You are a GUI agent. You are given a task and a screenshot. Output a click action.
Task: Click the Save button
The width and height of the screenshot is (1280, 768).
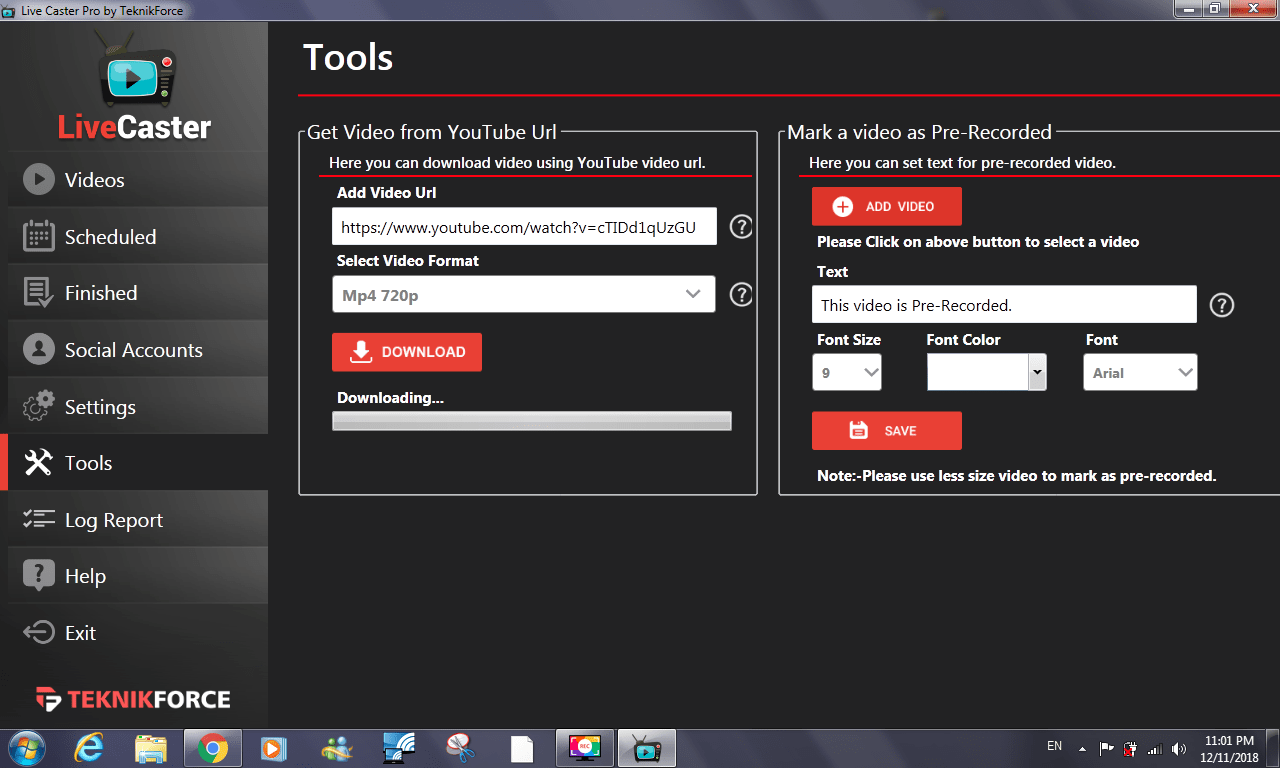click(x=887, y=431)
